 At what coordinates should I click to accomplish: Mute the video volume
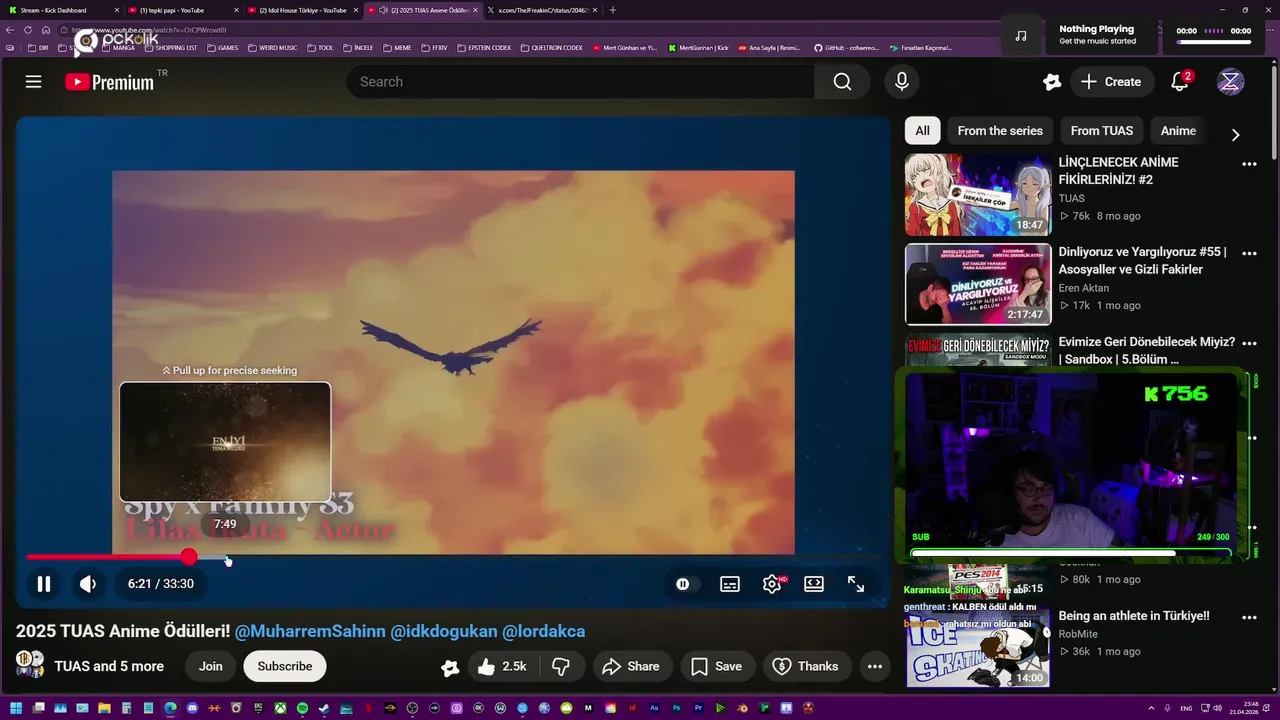click(88, 584)
